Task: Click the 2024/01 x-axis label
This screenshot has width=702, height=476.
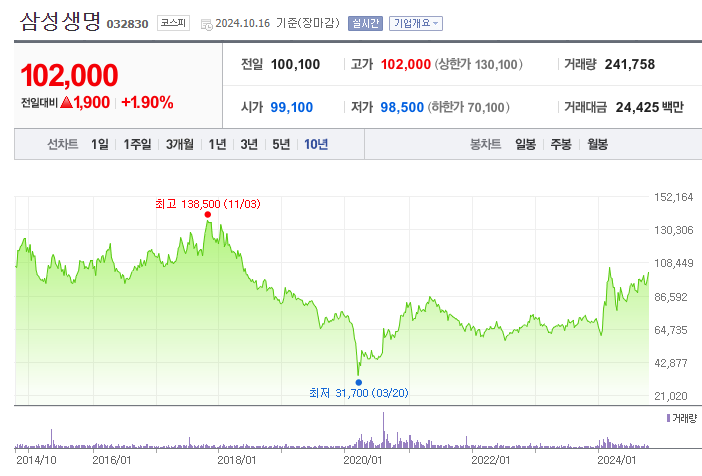Action: (x=617, y=460)
